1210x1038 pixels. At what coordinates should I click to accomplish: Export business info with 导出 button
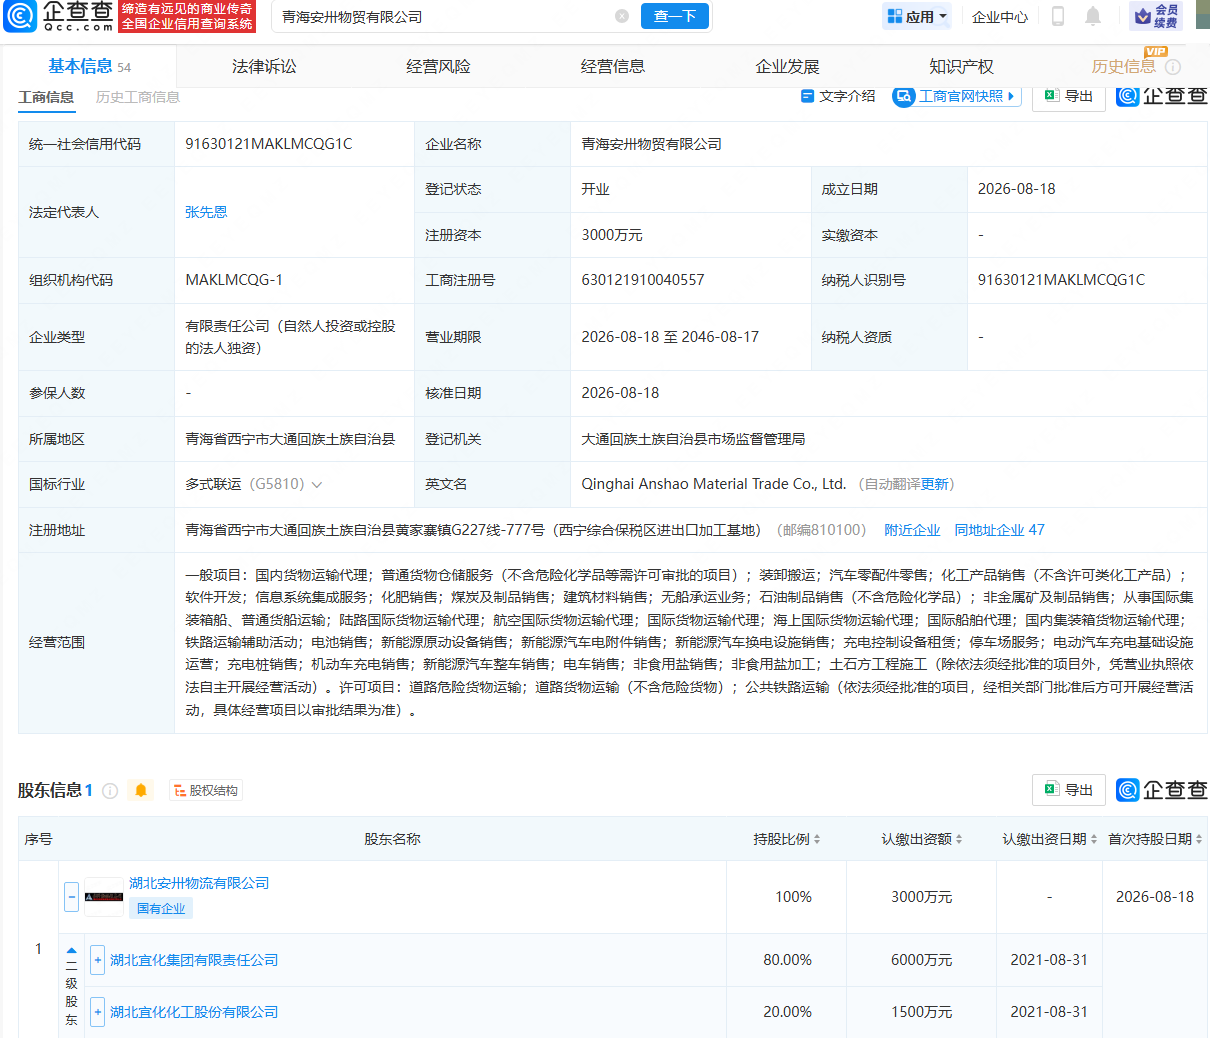coord(1068,96)
